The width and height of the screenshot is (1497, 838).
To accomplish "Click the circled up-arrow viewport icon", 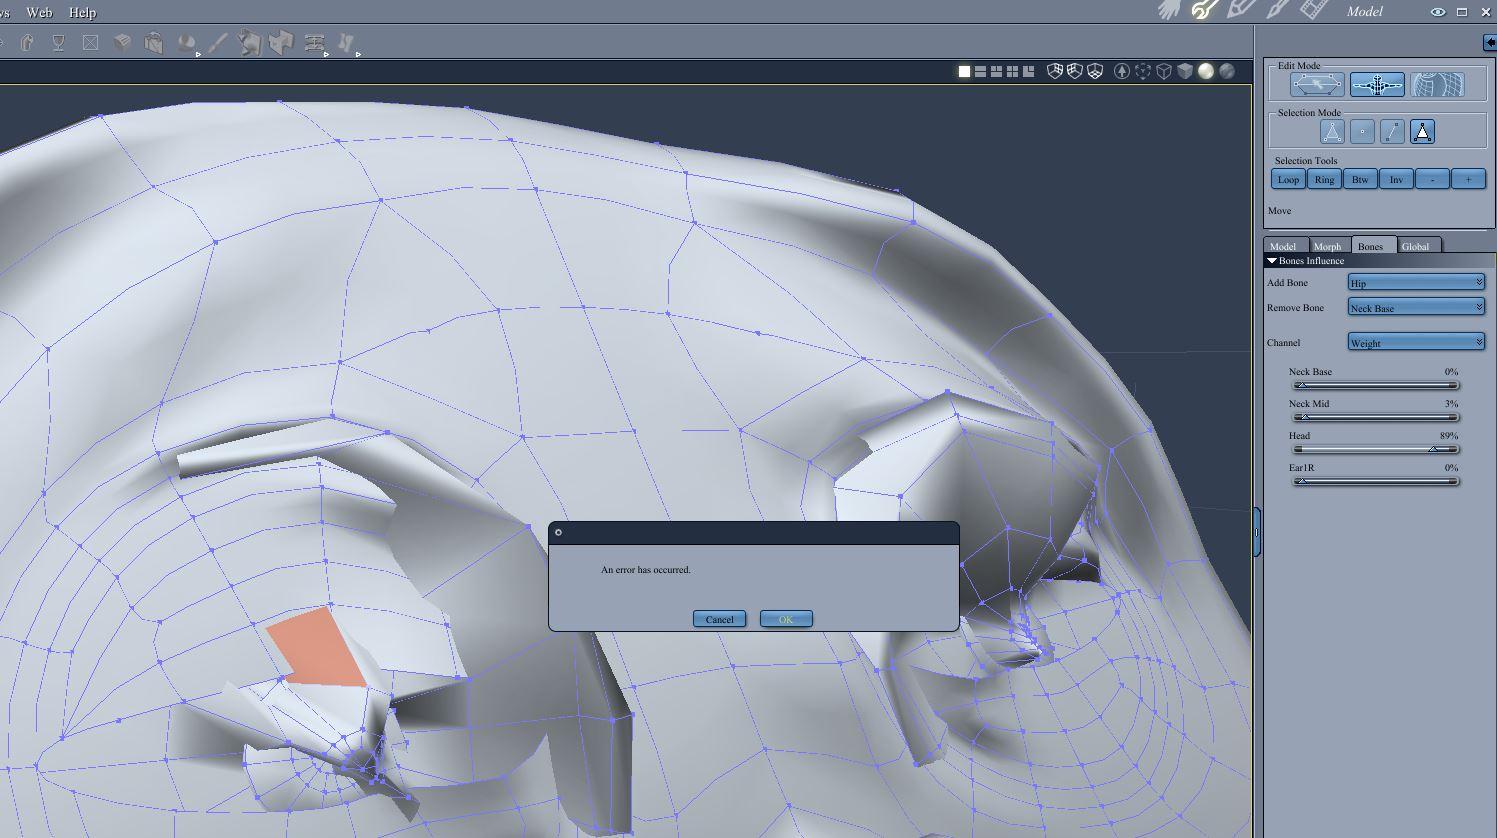I will [x=1122, y=71].
